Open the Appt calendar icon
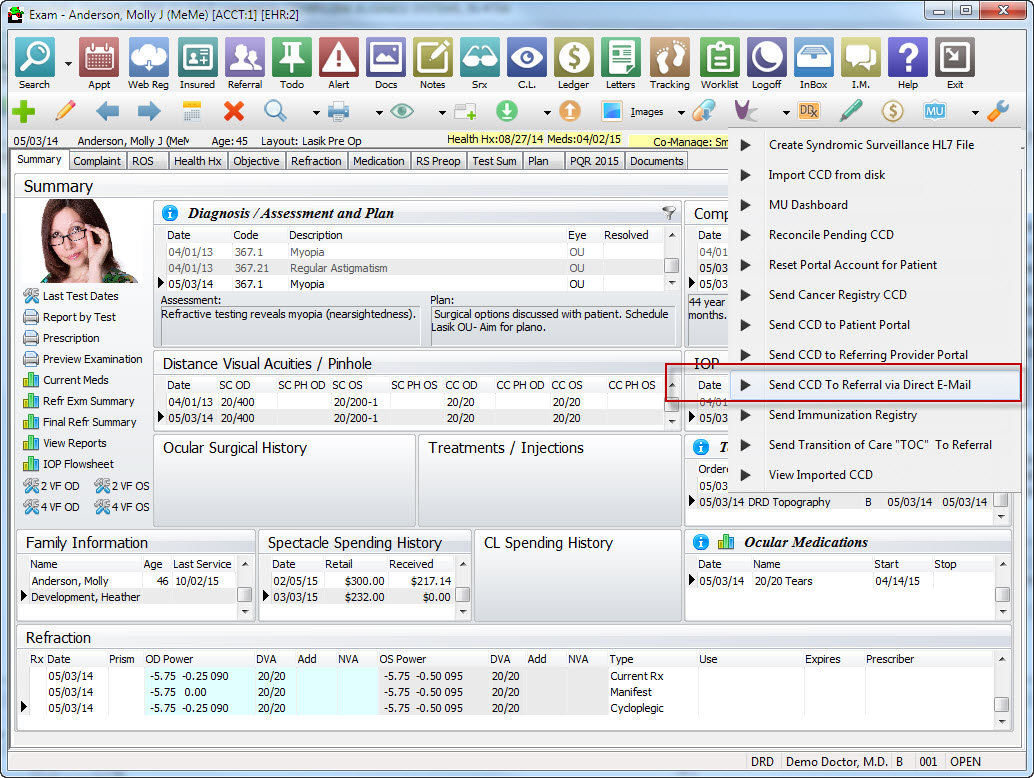This screenshot has height=778, width=1034. tap(99, 59)
